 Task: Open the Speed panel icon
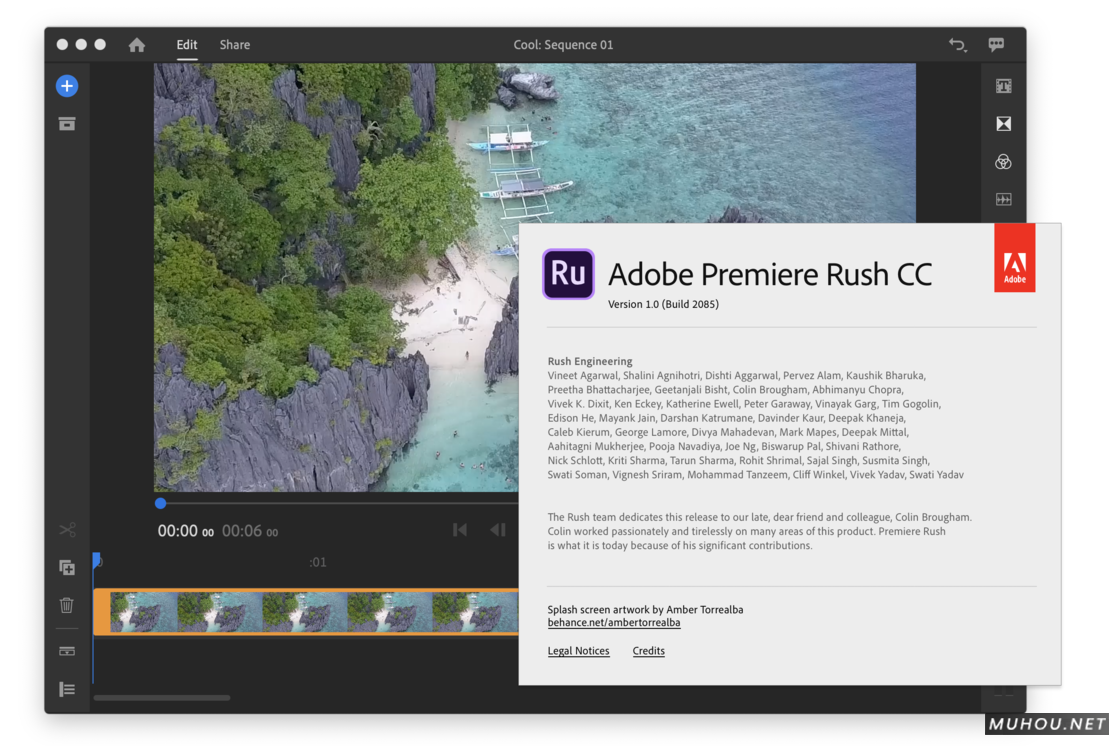pyautogui.click(x=1004, y=199)
